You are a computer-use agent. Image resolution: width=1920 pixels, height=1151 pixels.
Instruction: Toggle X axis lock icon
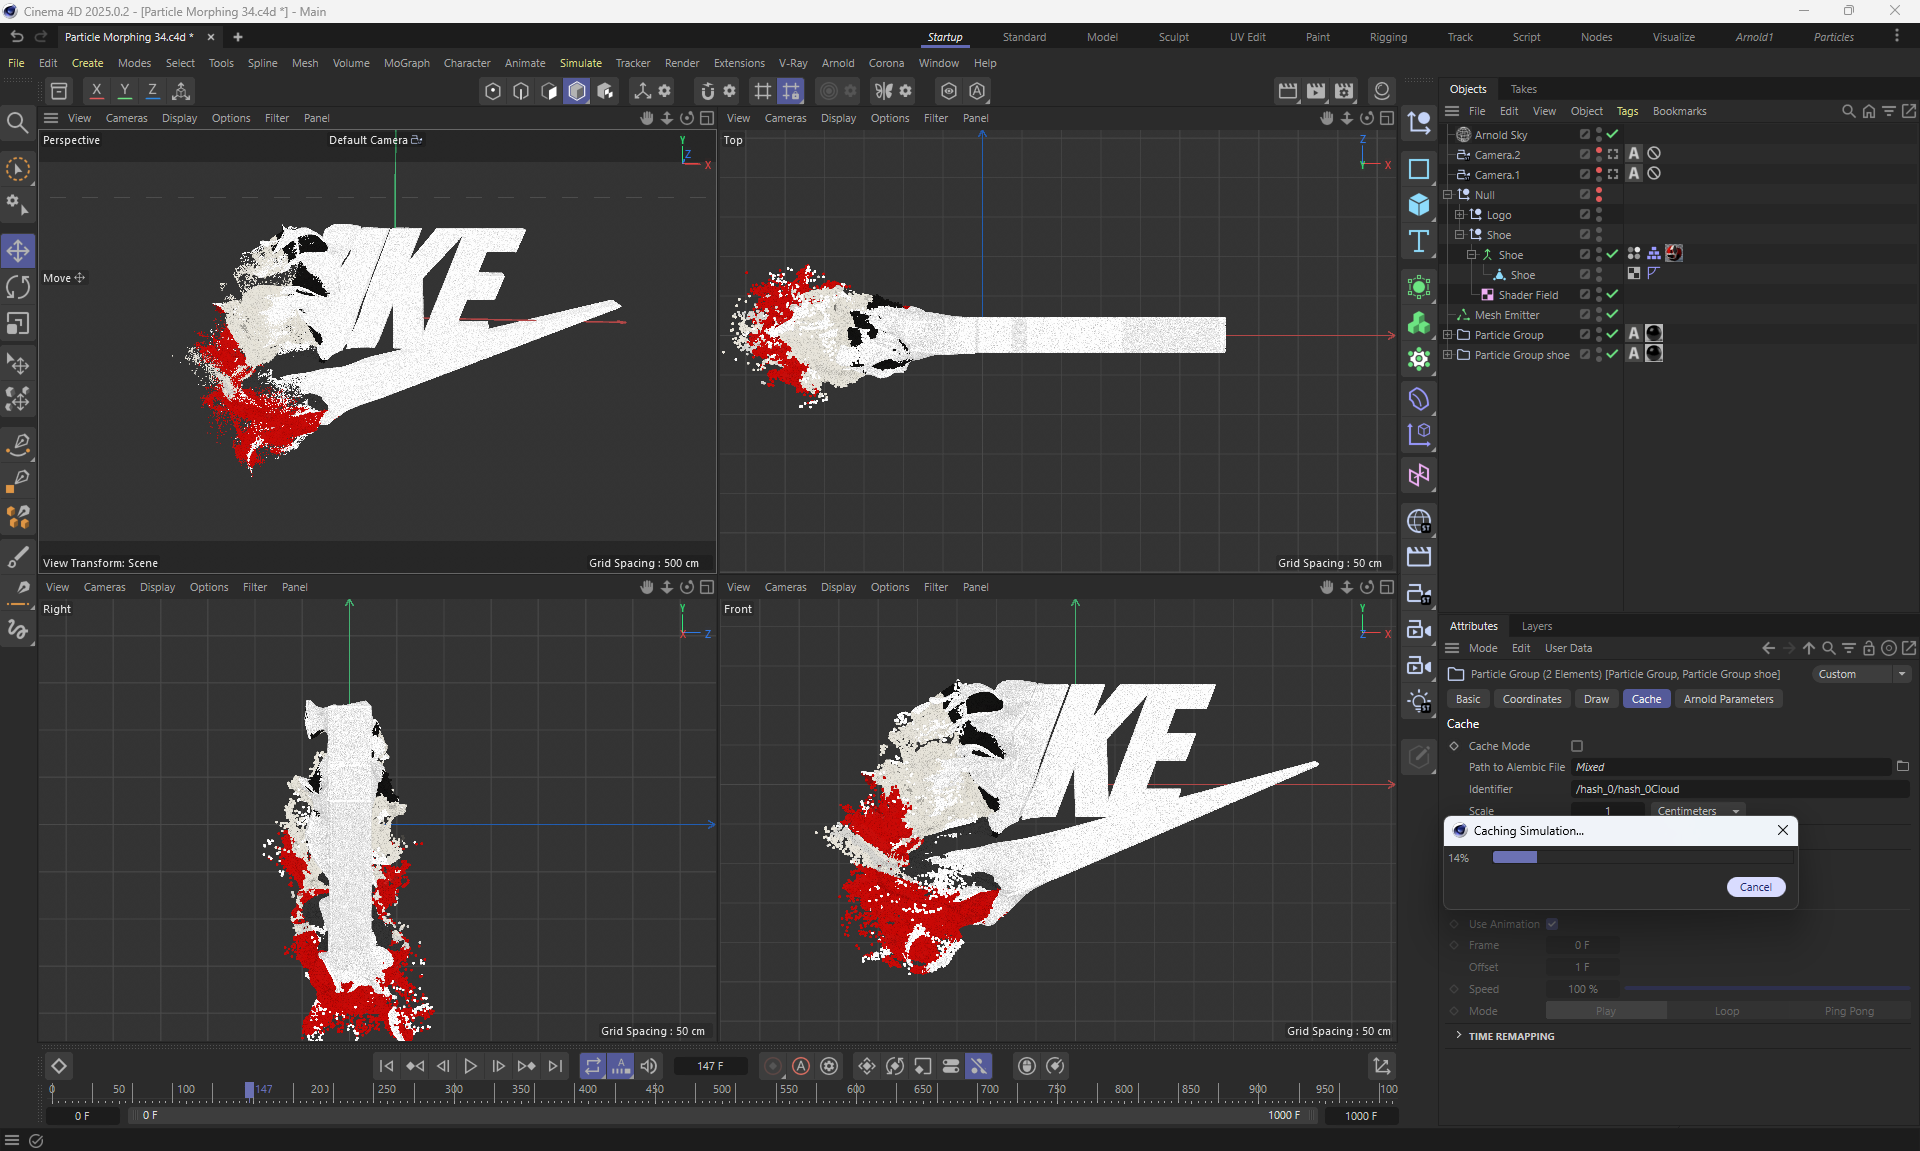click(x=96, y=91)
